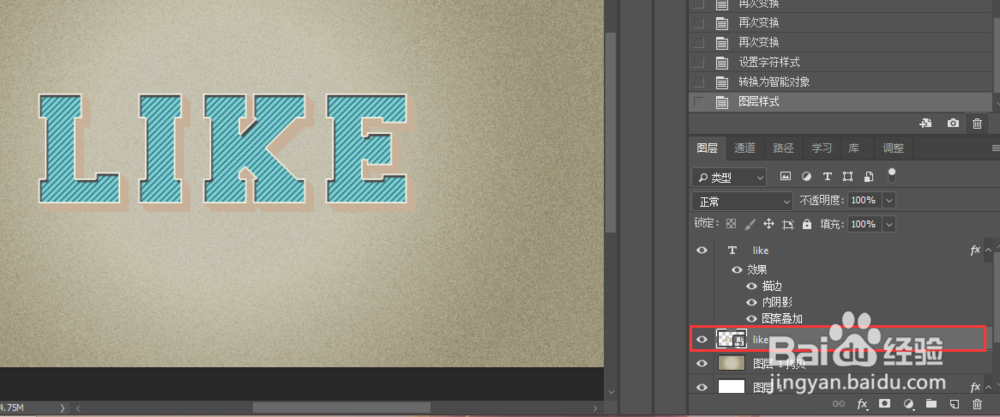This screenshot has width=1000, height=417.
Task: Toggle visibility of the like text layer
Action: click(702, 251)
